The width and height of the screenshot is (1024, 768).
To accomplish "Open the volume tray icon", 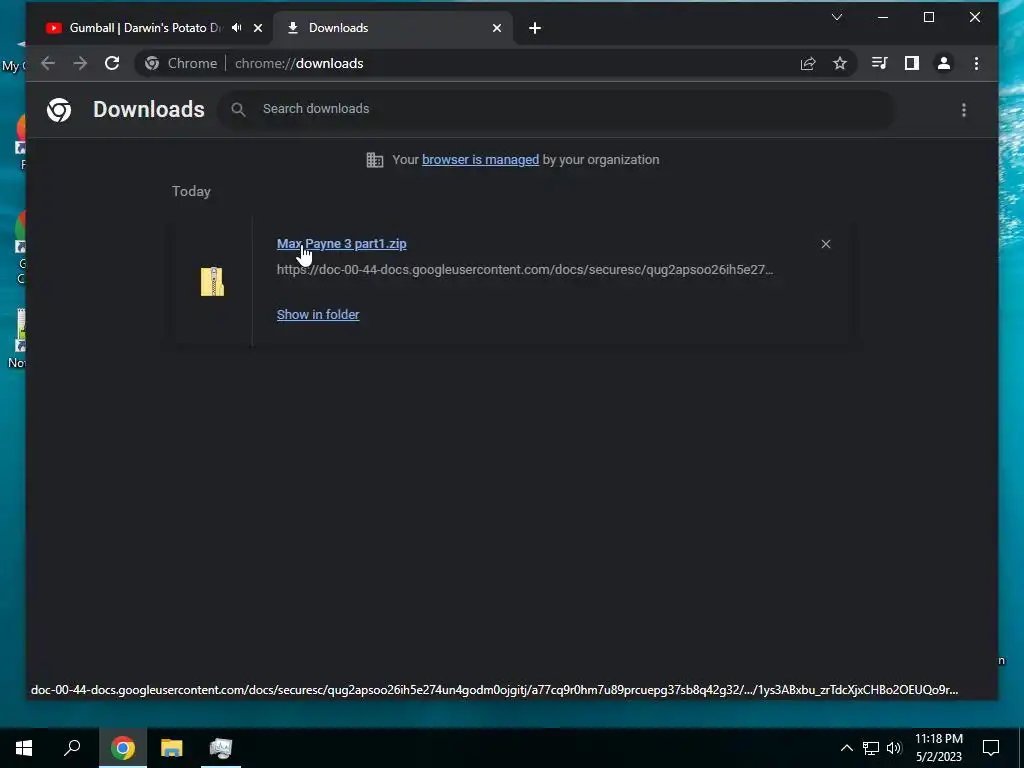I will coord(894,748).
